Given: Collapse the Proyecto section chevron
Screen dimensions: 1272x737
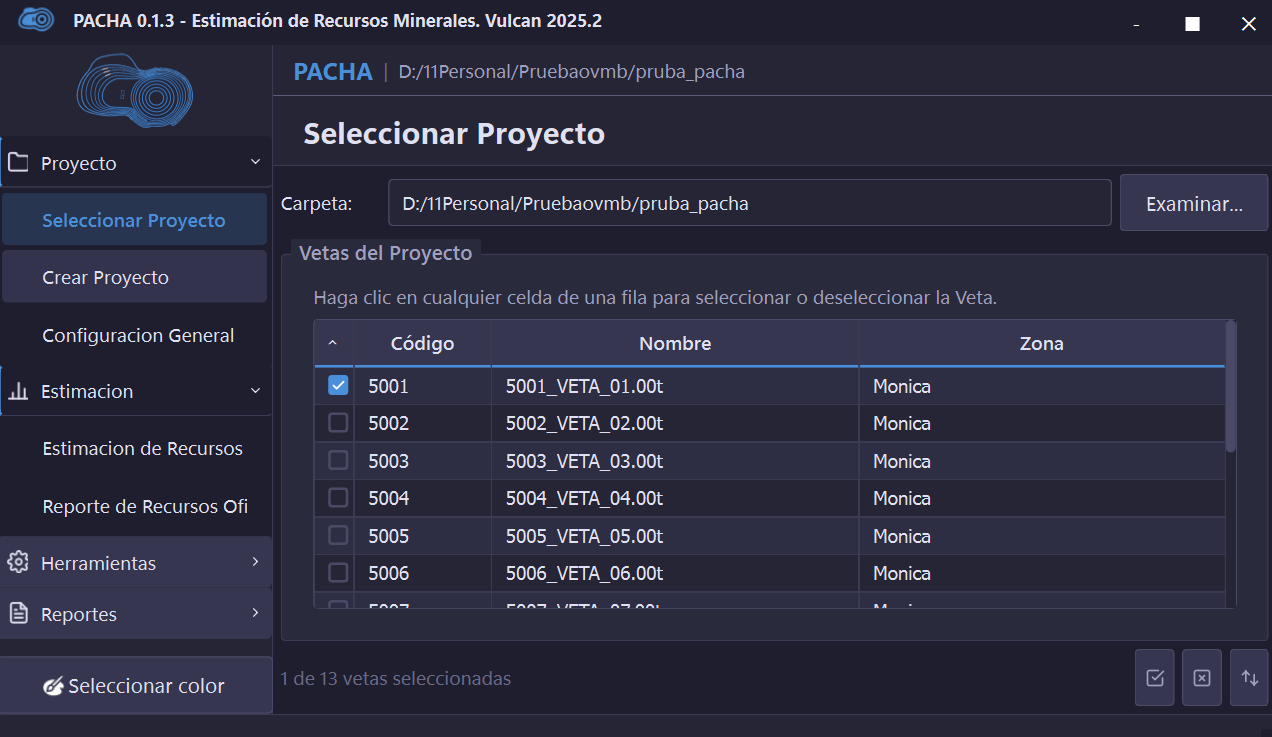Looking at the screenshot, I should point(255,162).
